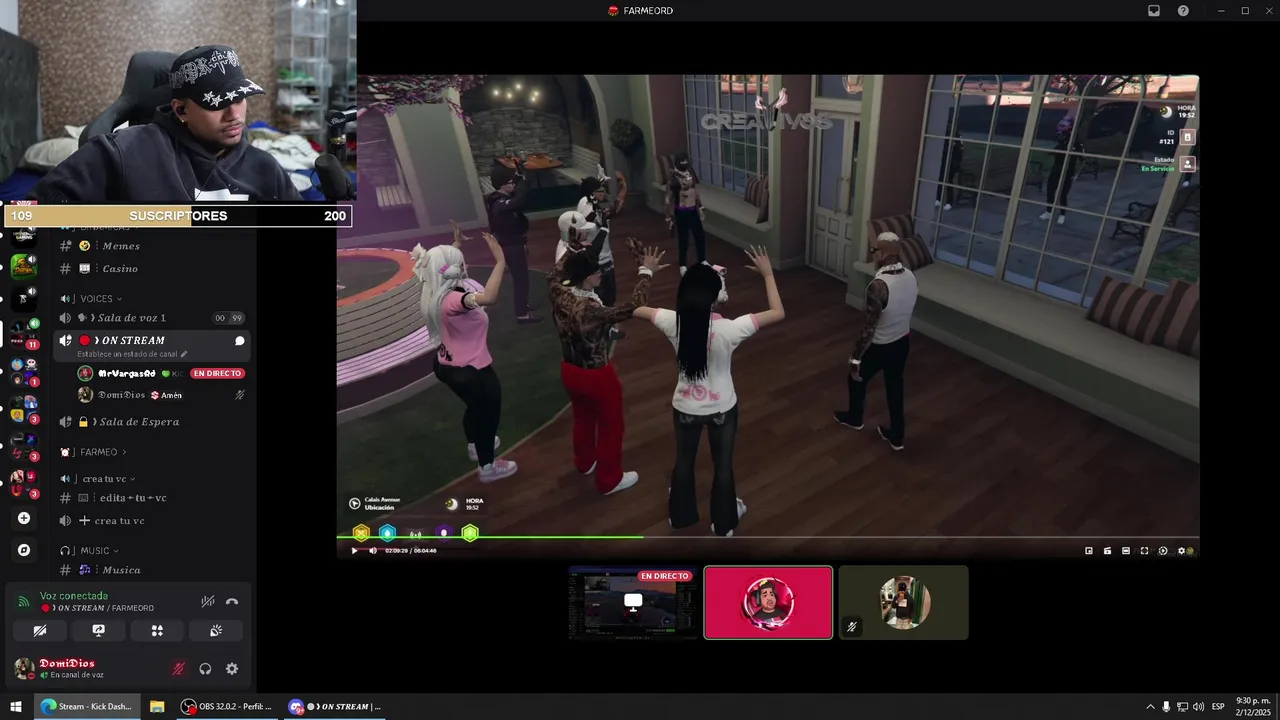Select the pink highlighted participant tile
Image resolution: width=1280 pixels, height=720 pixels.
pyautogui.click(x=768, y=603)
